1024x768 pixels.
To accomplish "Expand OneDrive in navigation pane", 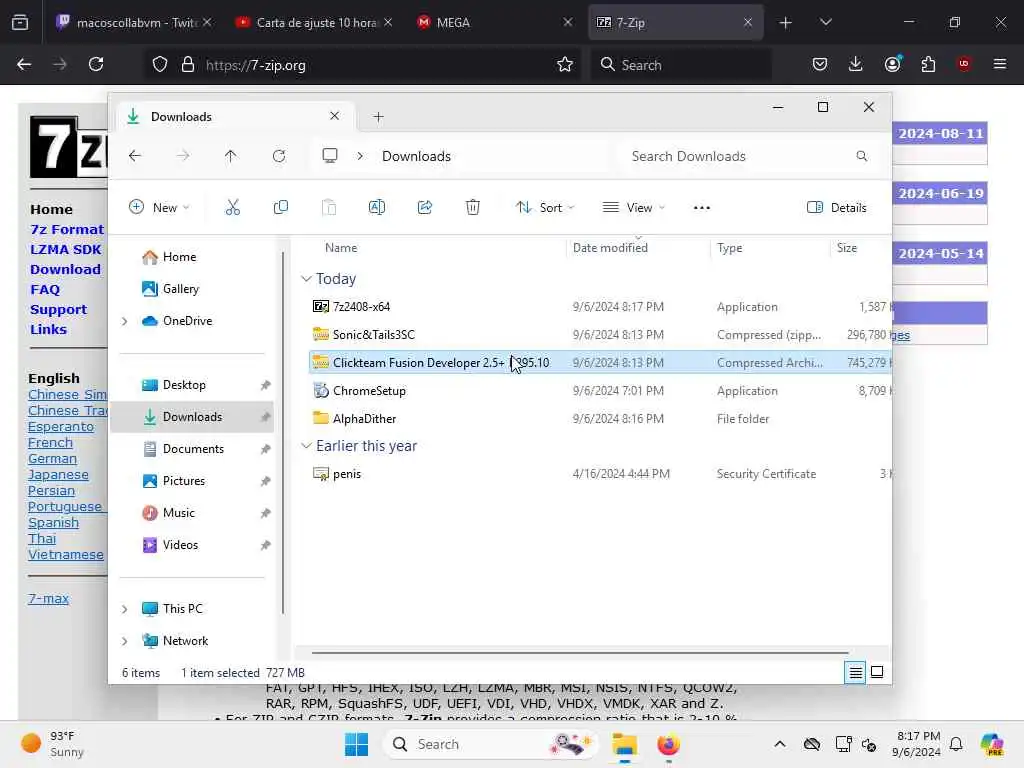I will tap(125, 321).
